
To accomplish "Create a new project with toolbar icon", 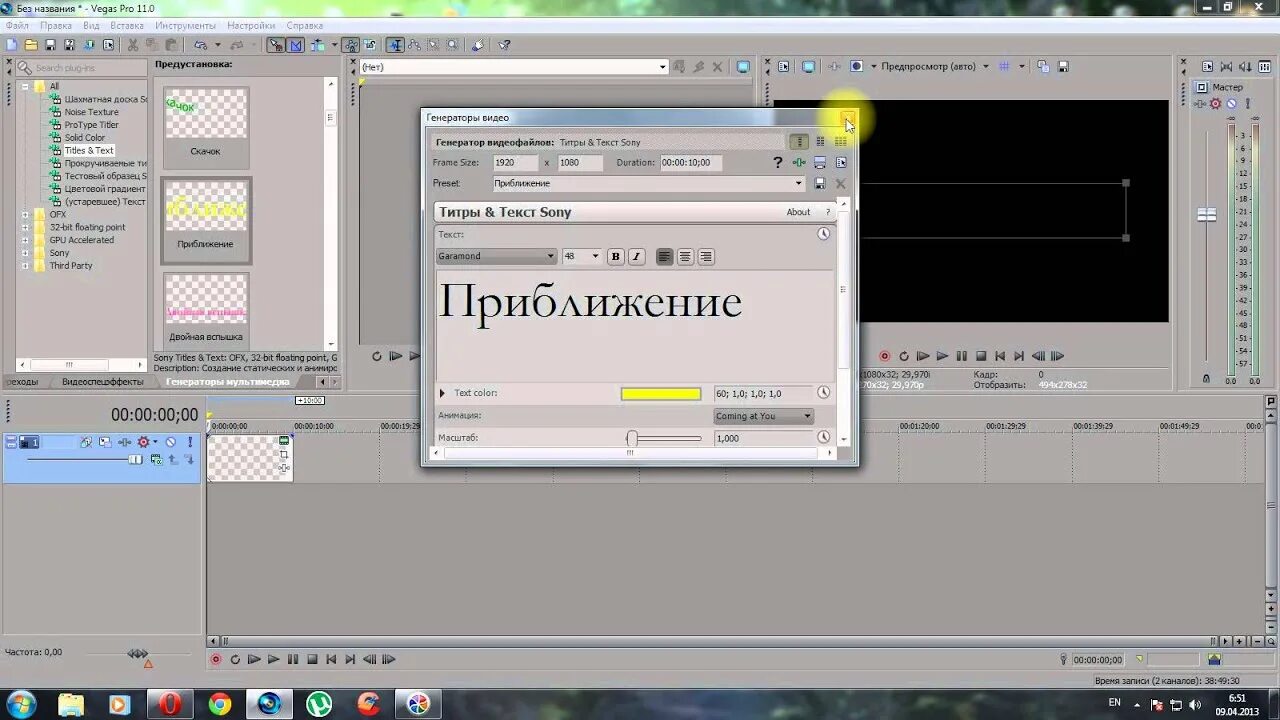I will click(11, 45).
